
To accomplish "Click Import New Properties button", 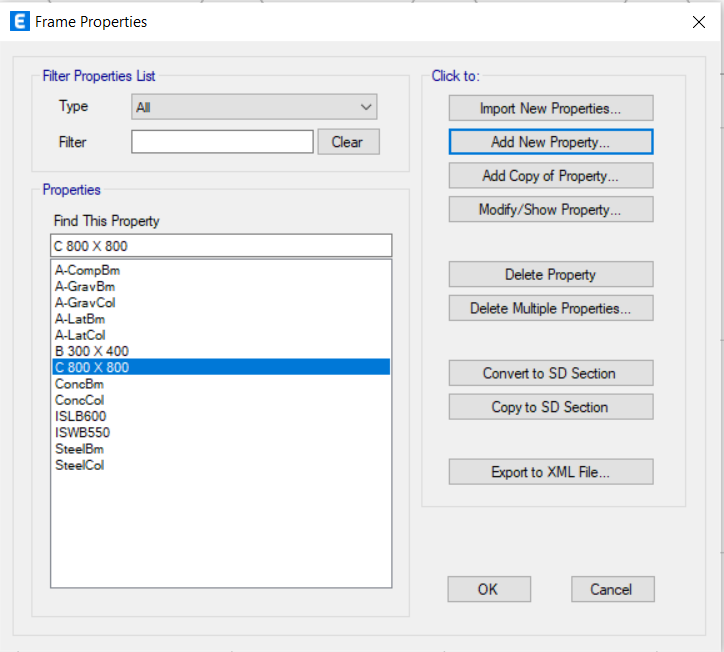I will 551,108.
